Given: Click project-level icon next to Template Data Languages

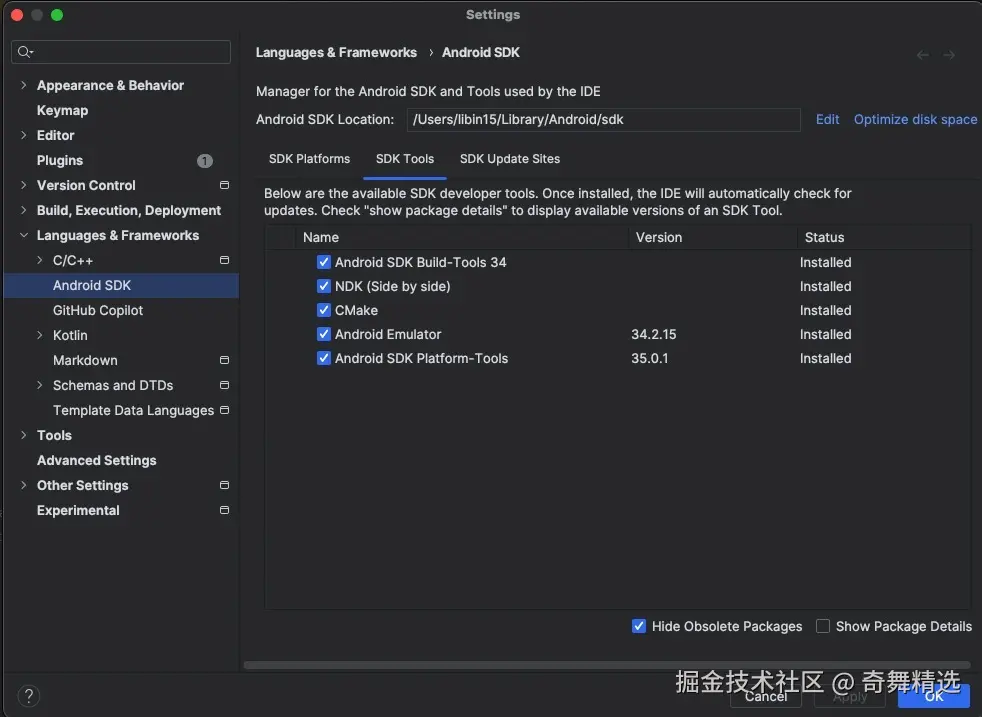Looking at the screenshot, I should [x=224, y=410].
